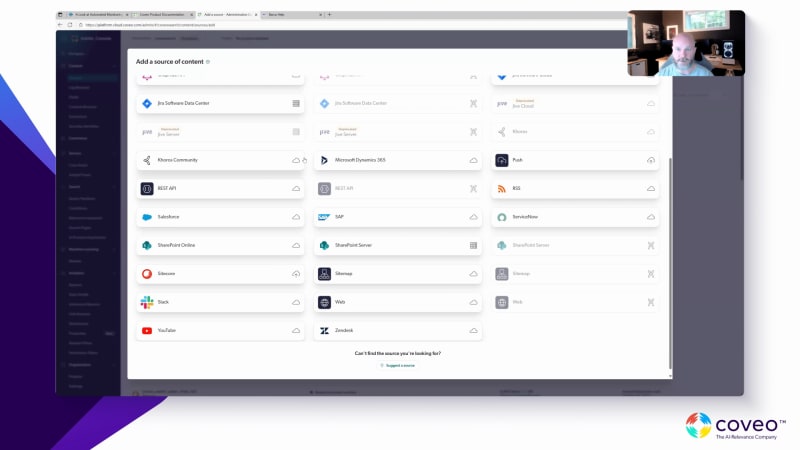The width and height of the screenshot is (800, 450).
Task: Click the Microsoft Dynamics 365 icon
Action: 325,160
